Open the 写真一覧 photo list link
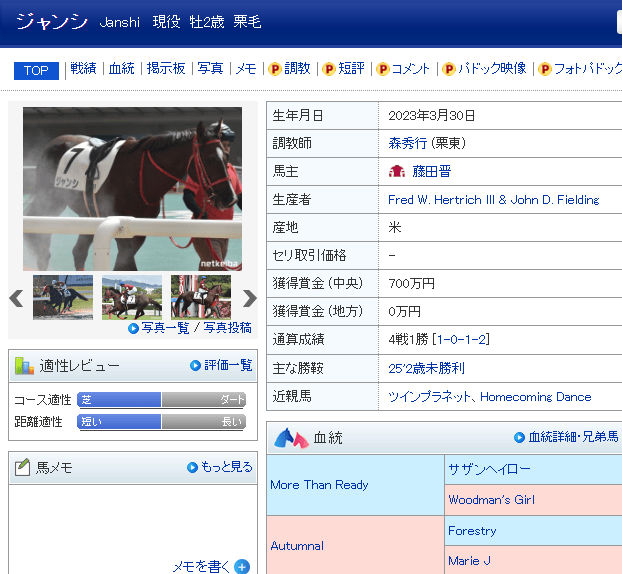622x574 pixels. click(165, 328)
